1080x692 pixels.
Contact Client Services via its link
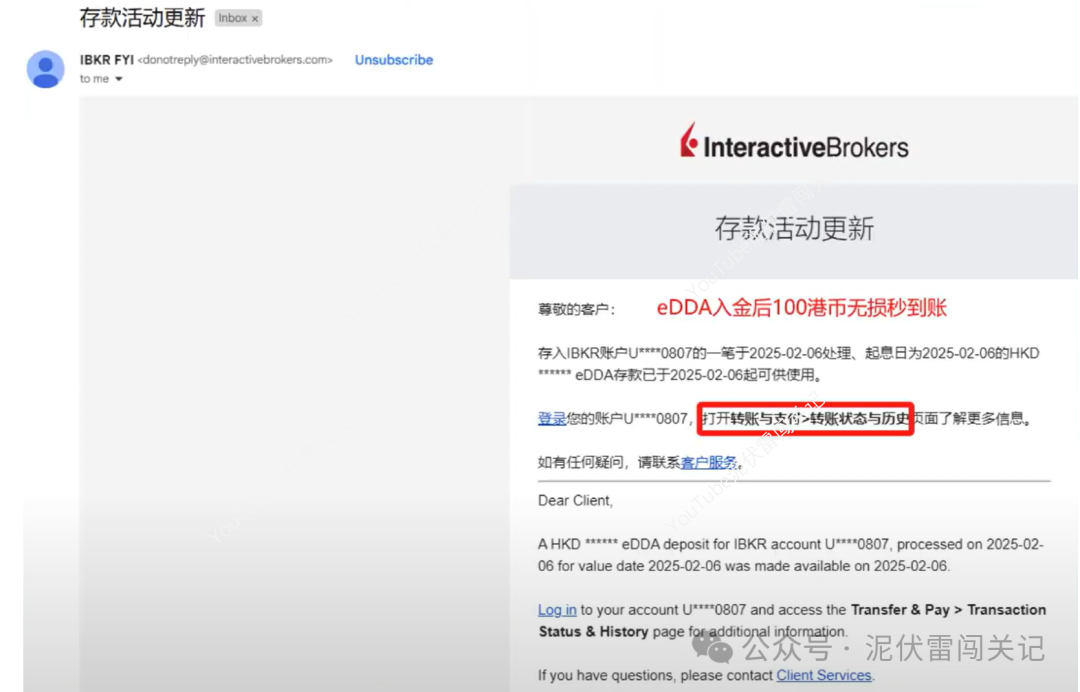(x=823, y=675)
